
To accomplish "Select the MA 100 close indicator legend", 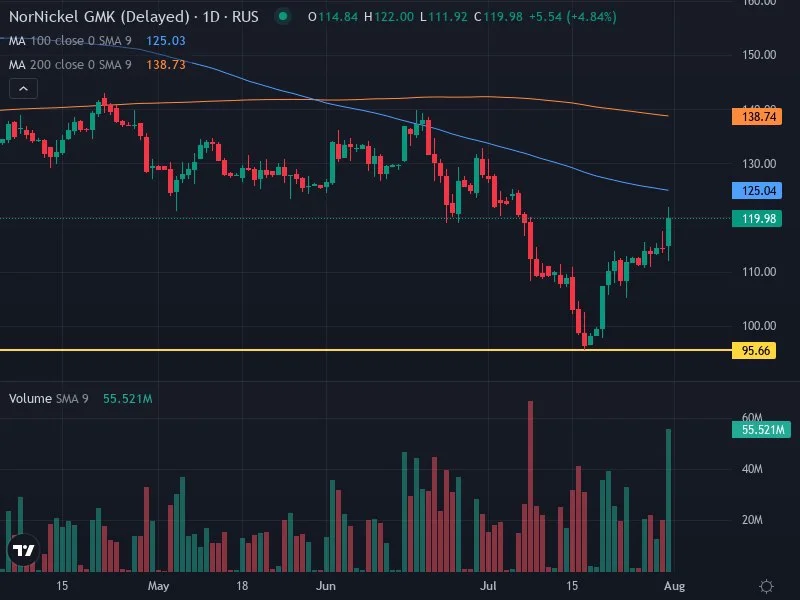I will [x=70, y=41].
